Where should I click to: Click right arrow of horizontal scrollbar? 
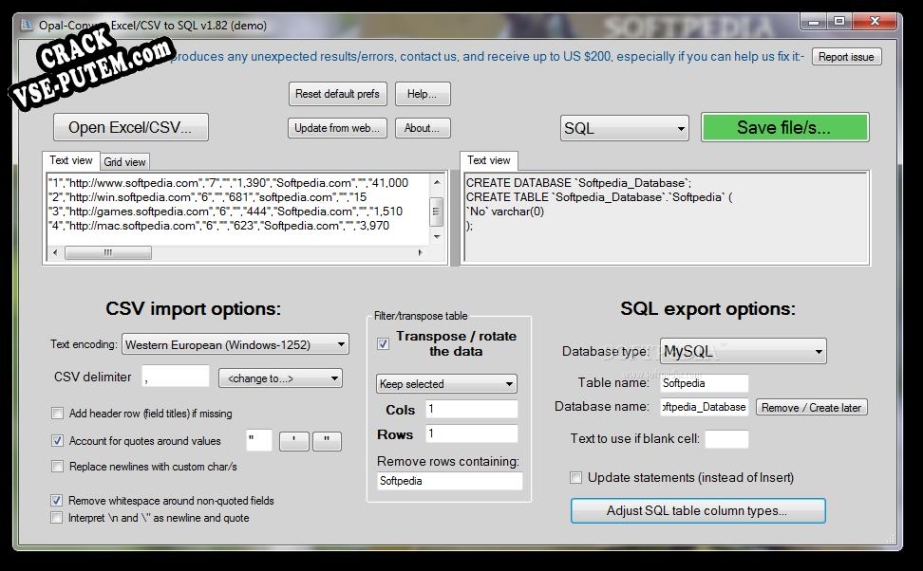coord(420,253)
